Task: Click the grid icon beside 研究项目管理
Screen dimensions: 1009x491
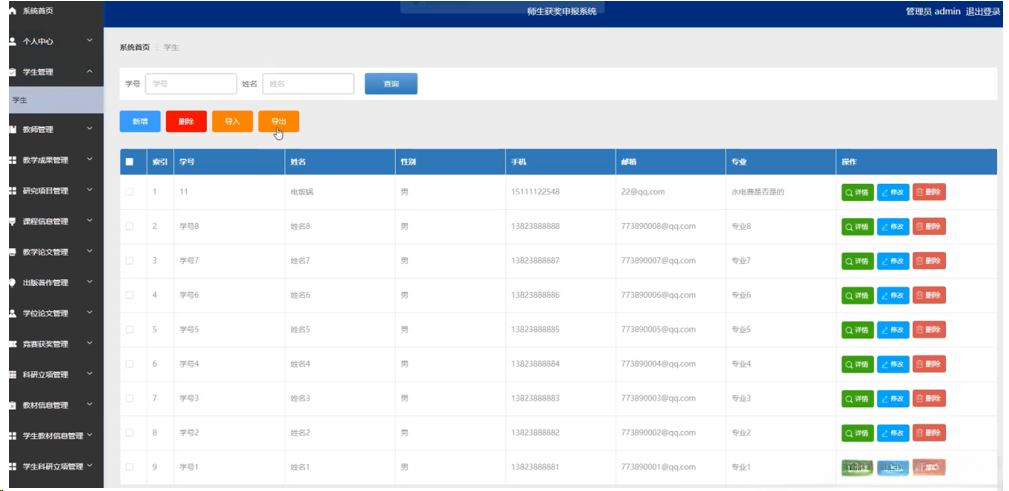Action: (x=12, y=190)
